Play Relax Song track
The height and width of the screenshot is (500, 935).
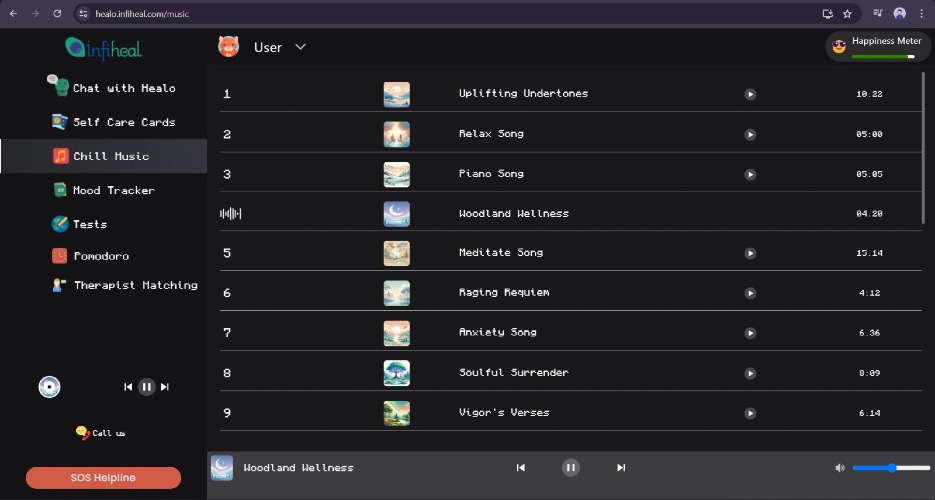(x=750, y=135)
